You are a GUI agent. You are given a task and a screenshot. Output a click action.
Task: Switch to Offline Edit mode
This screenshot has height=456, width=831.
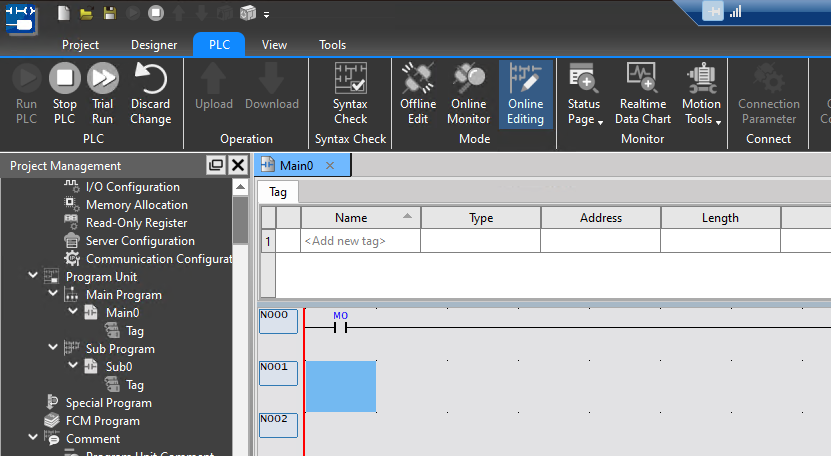tap(418, 93)
